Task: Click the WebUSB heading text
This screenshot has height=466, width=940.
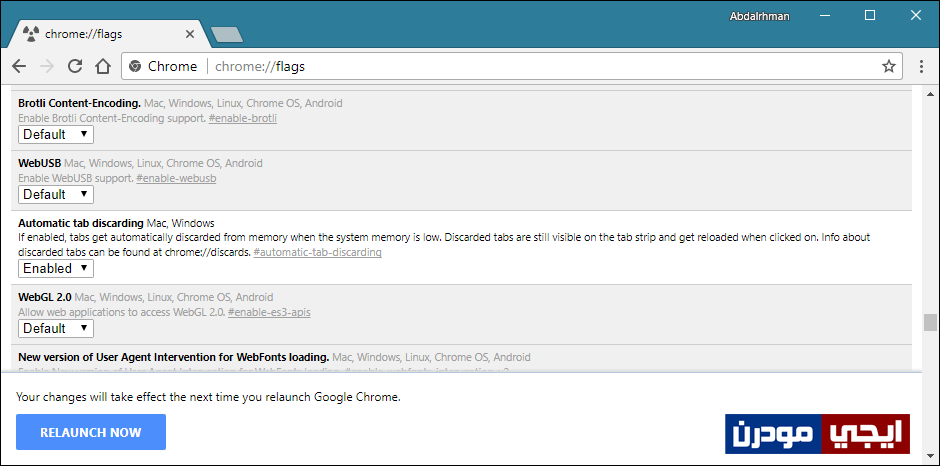Action: point(40,163)
